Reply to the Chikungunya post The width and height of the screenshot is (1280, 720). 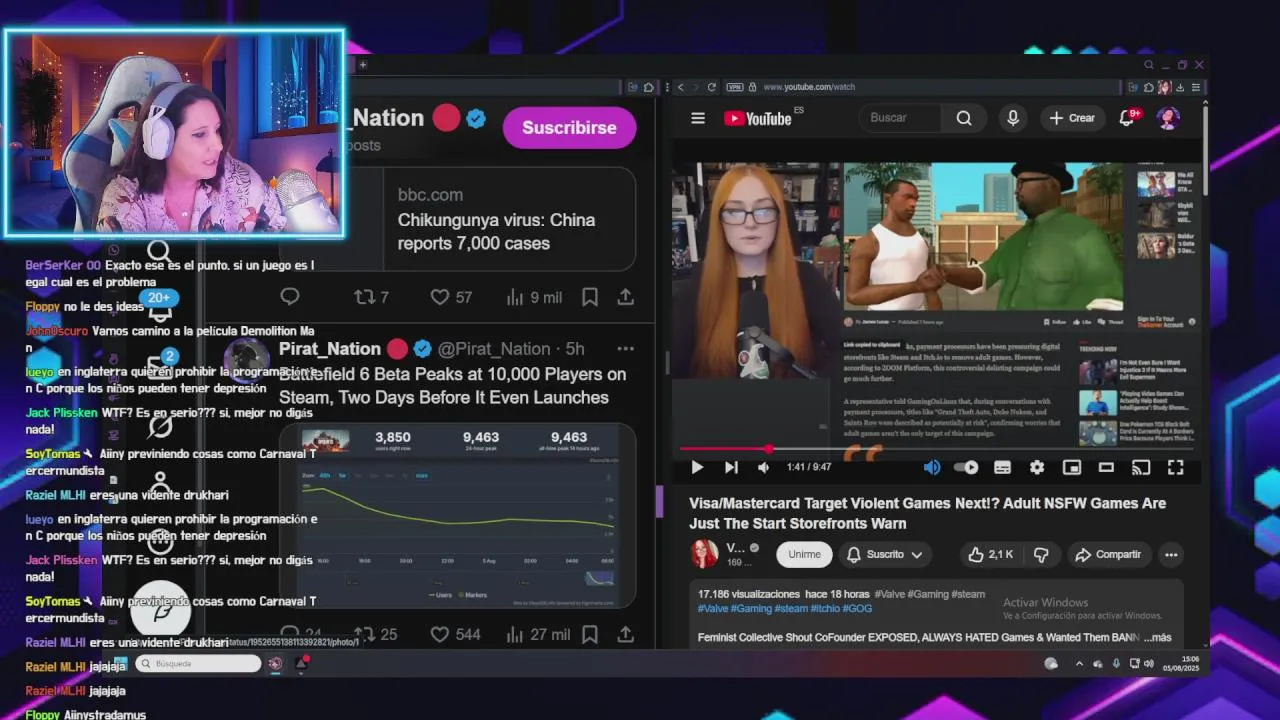pos(290,296)
